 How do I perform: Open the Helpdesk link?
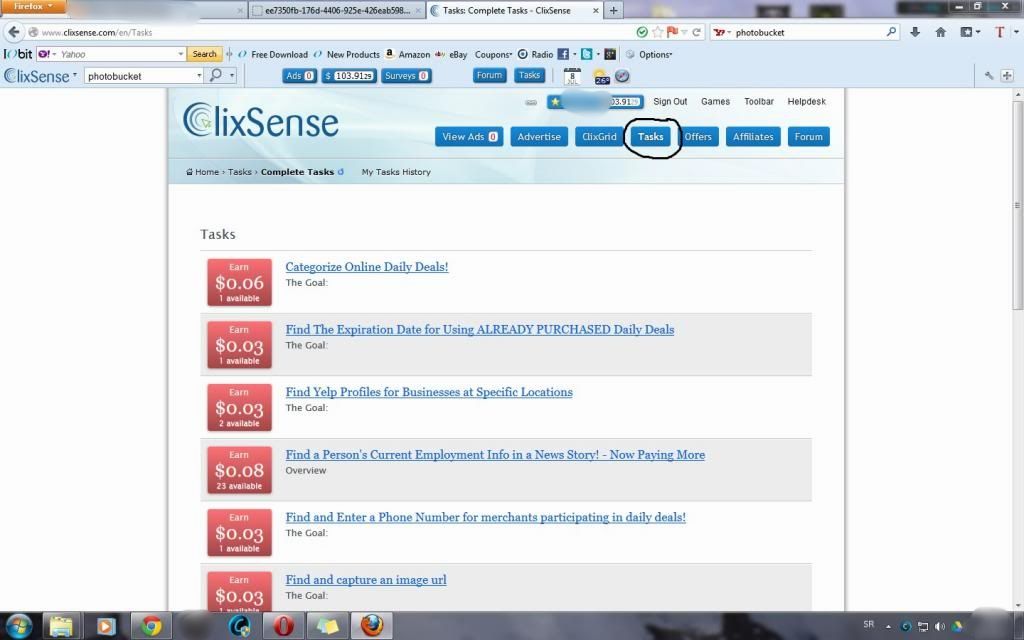click(807, 101)
